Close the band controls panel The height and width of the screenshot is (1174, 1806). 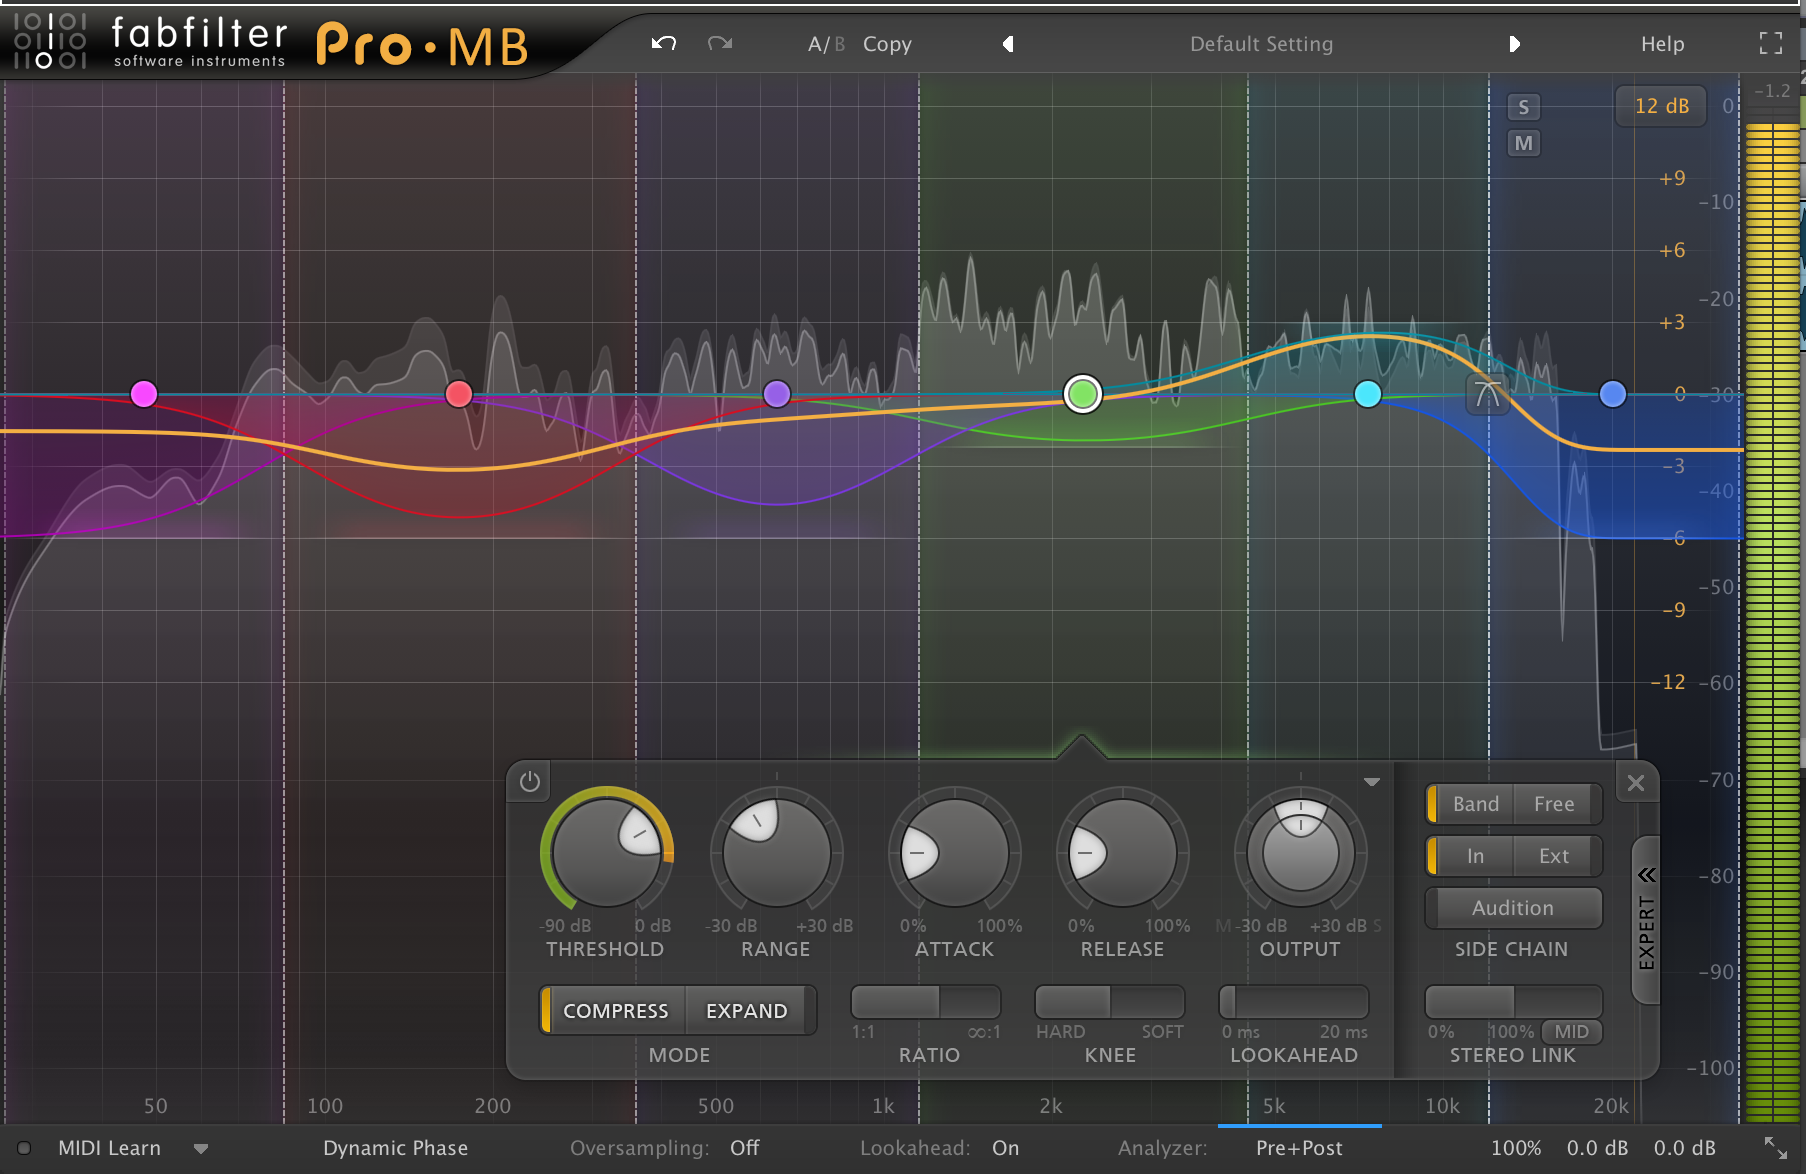(1636, 783)
